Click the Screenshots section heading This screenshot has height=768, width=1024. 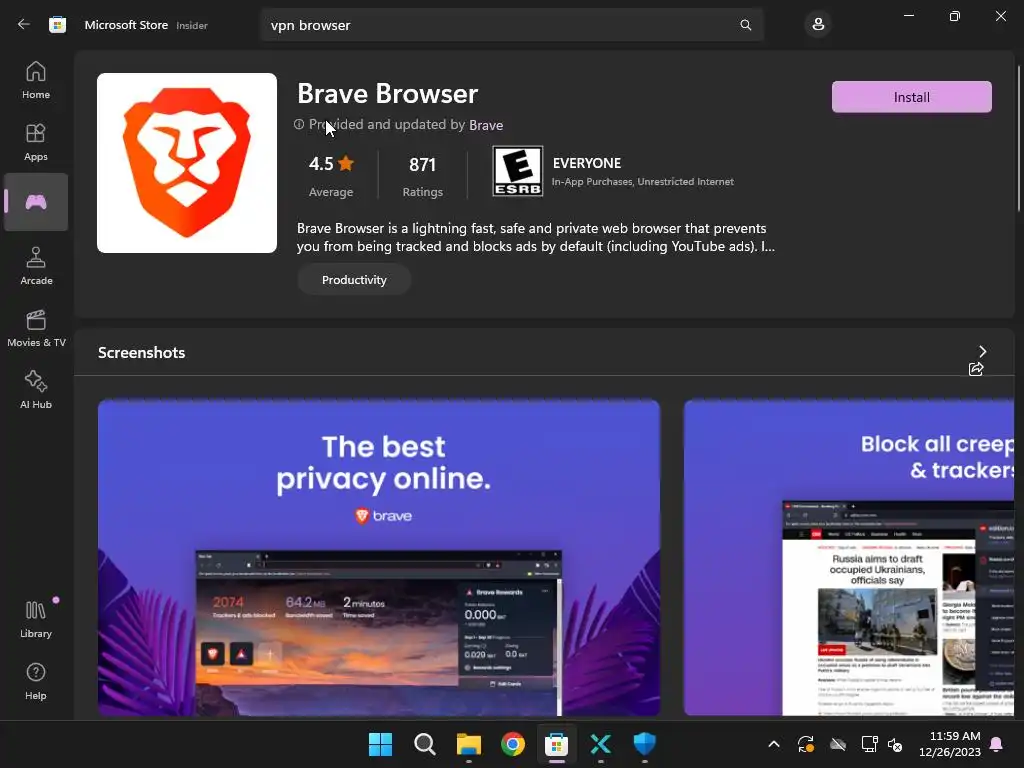pos(142,353)
